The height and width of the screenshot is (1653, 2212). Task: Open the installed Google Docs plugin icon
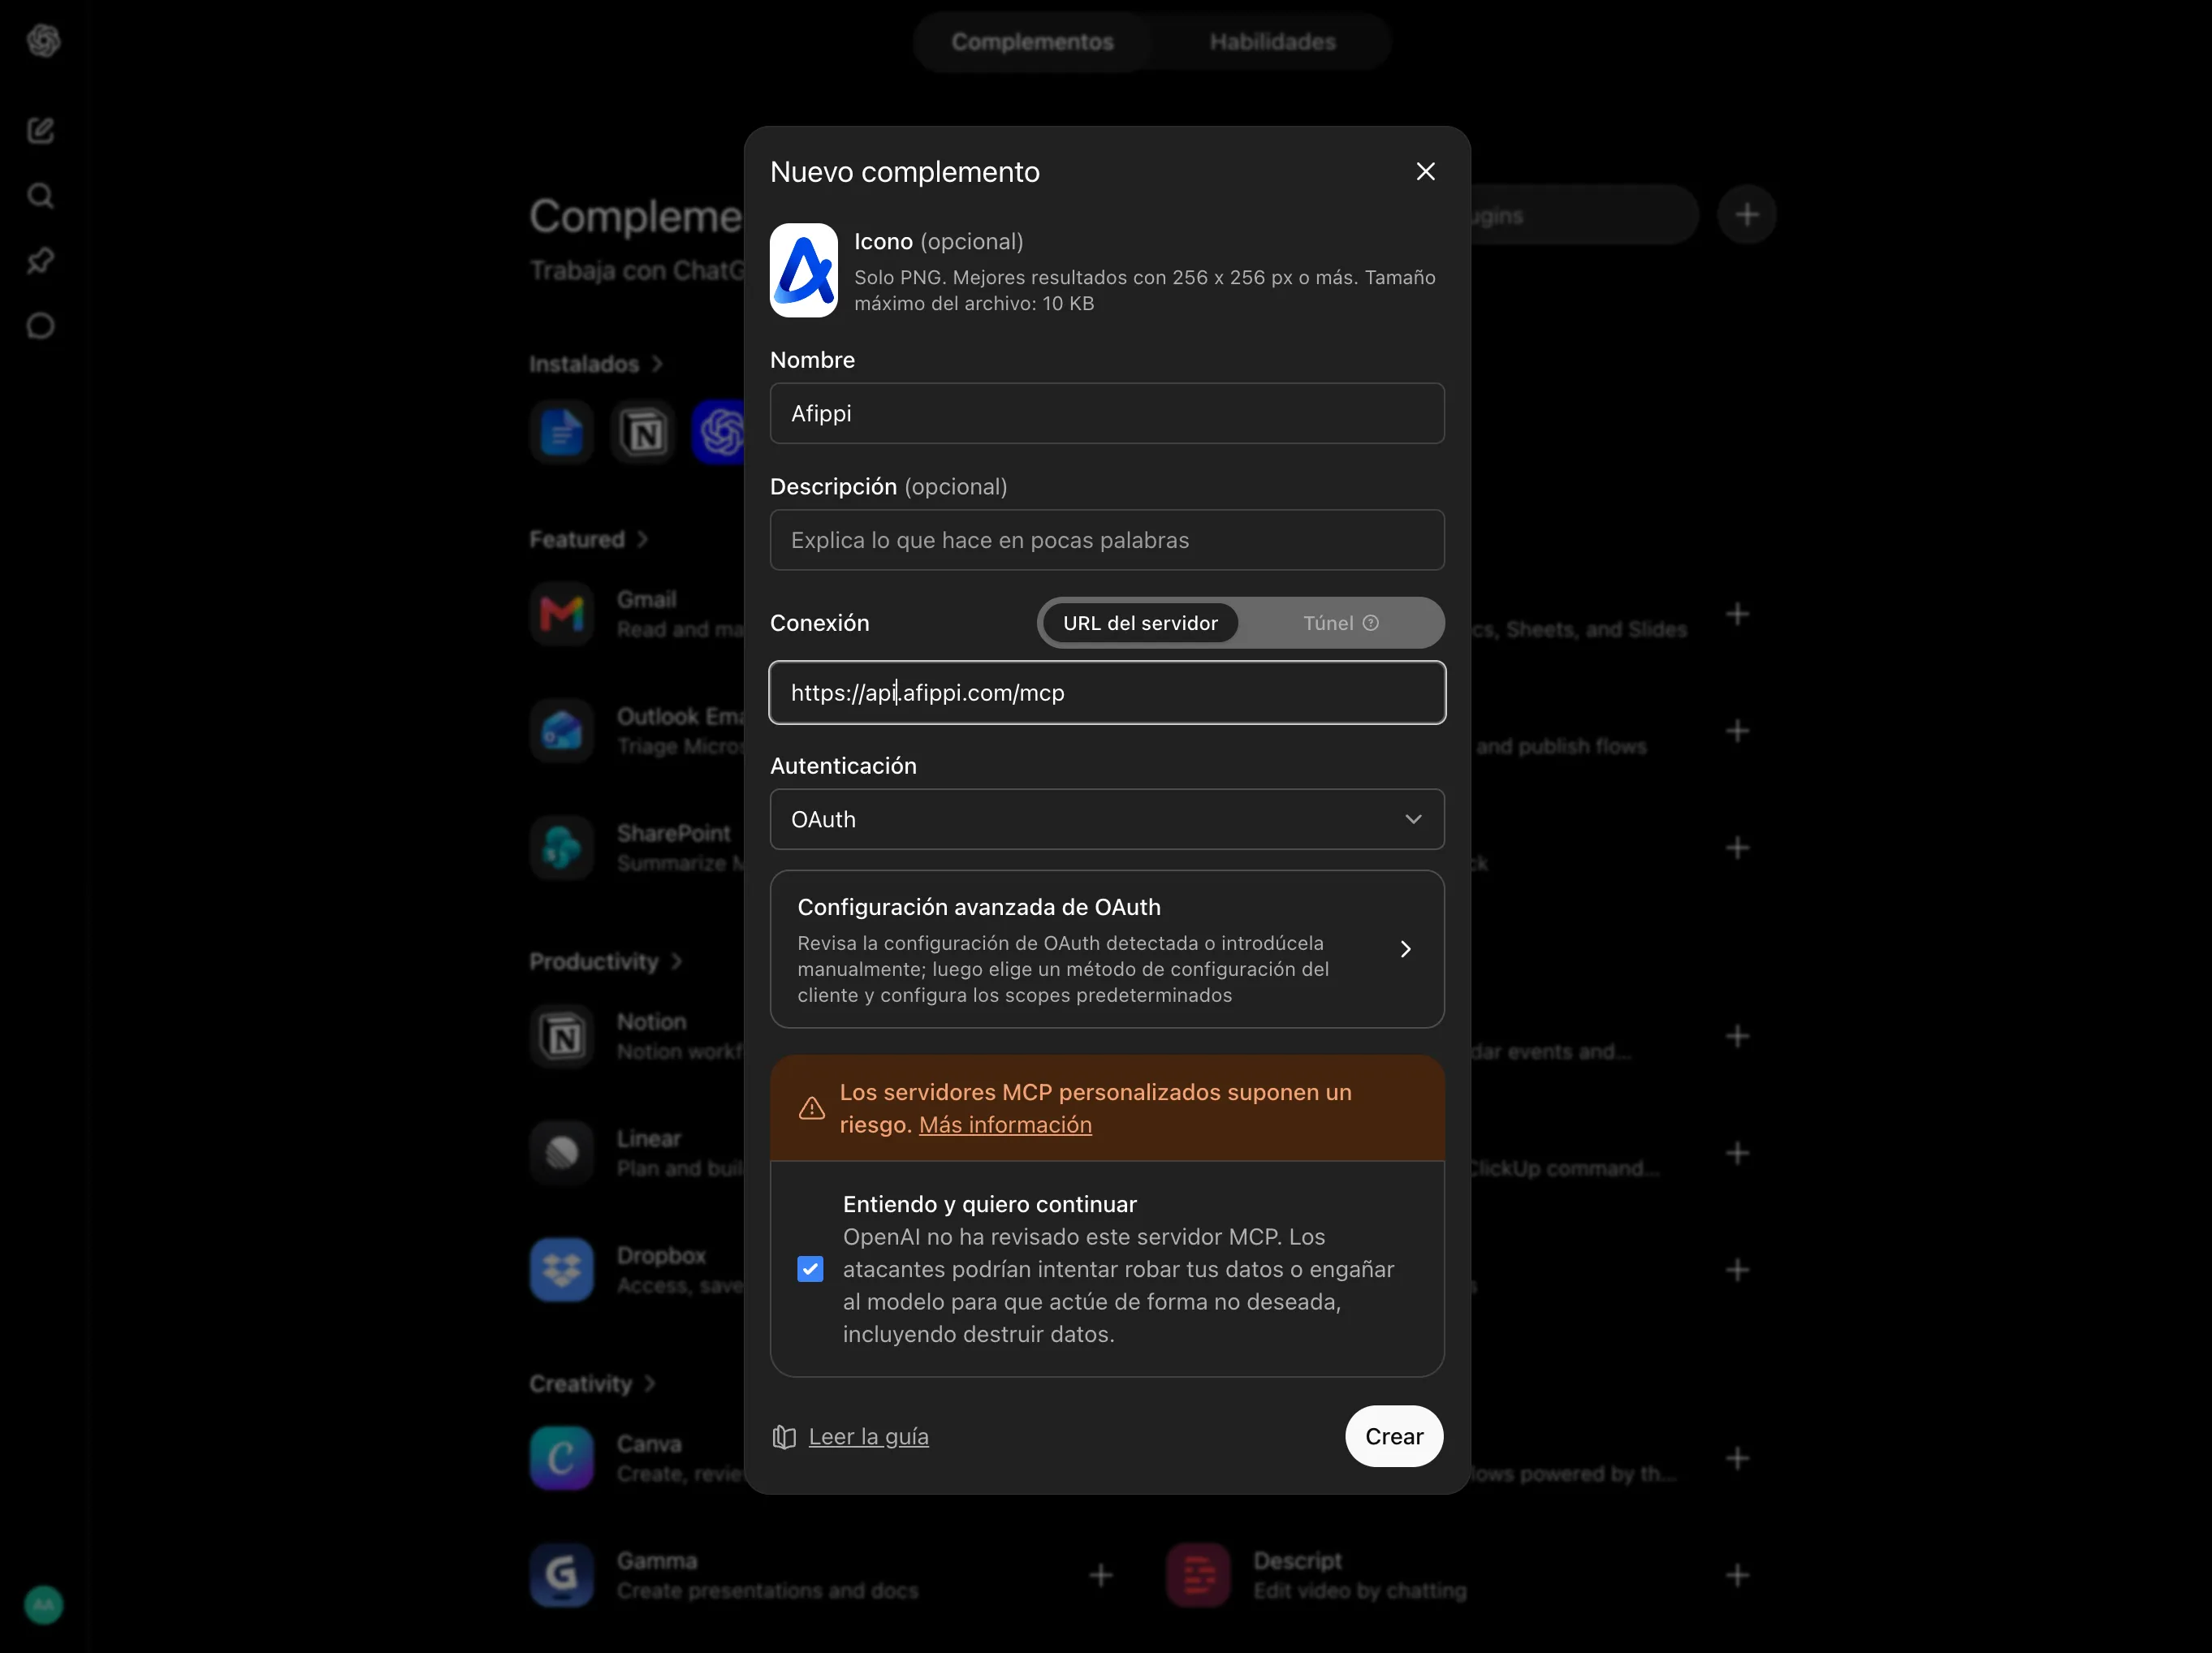[562, 432]
